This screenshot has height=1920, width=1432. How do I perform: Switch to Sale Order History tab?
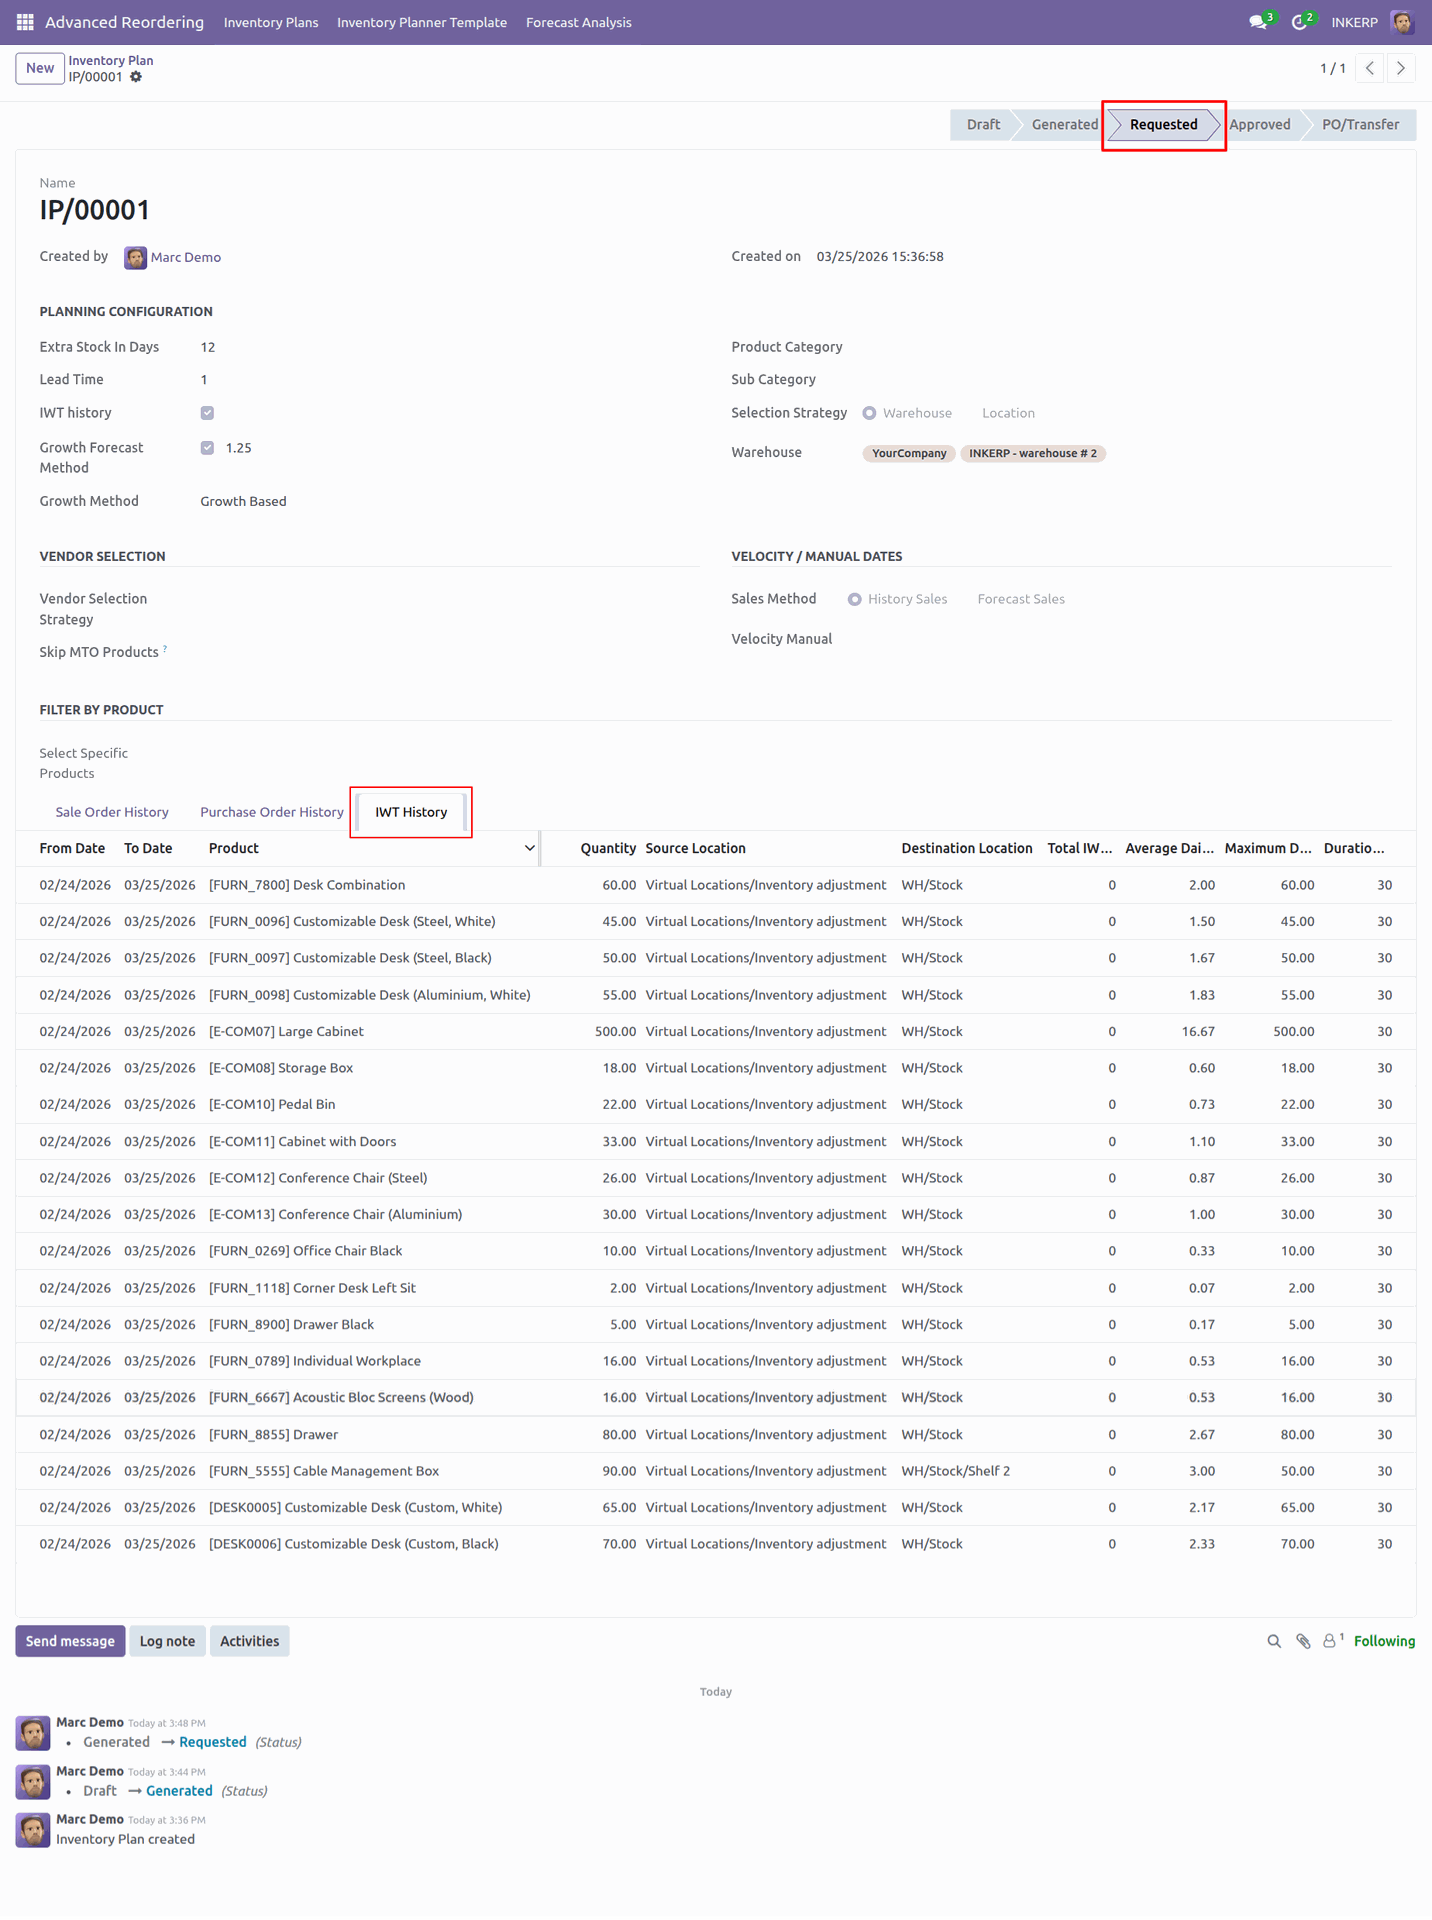coord(112,812)
